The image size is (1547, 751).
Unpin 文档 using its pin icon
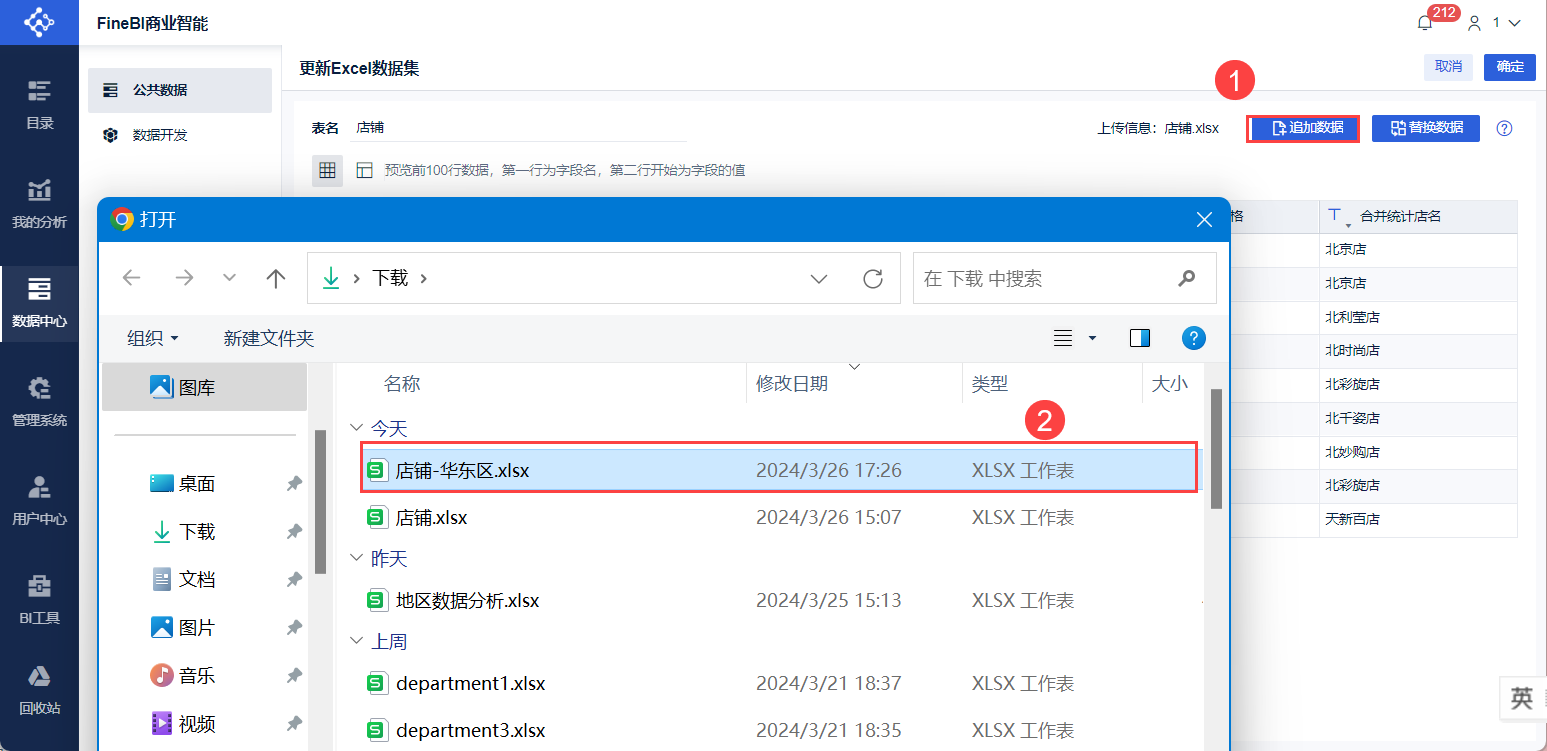click(294, 580)
